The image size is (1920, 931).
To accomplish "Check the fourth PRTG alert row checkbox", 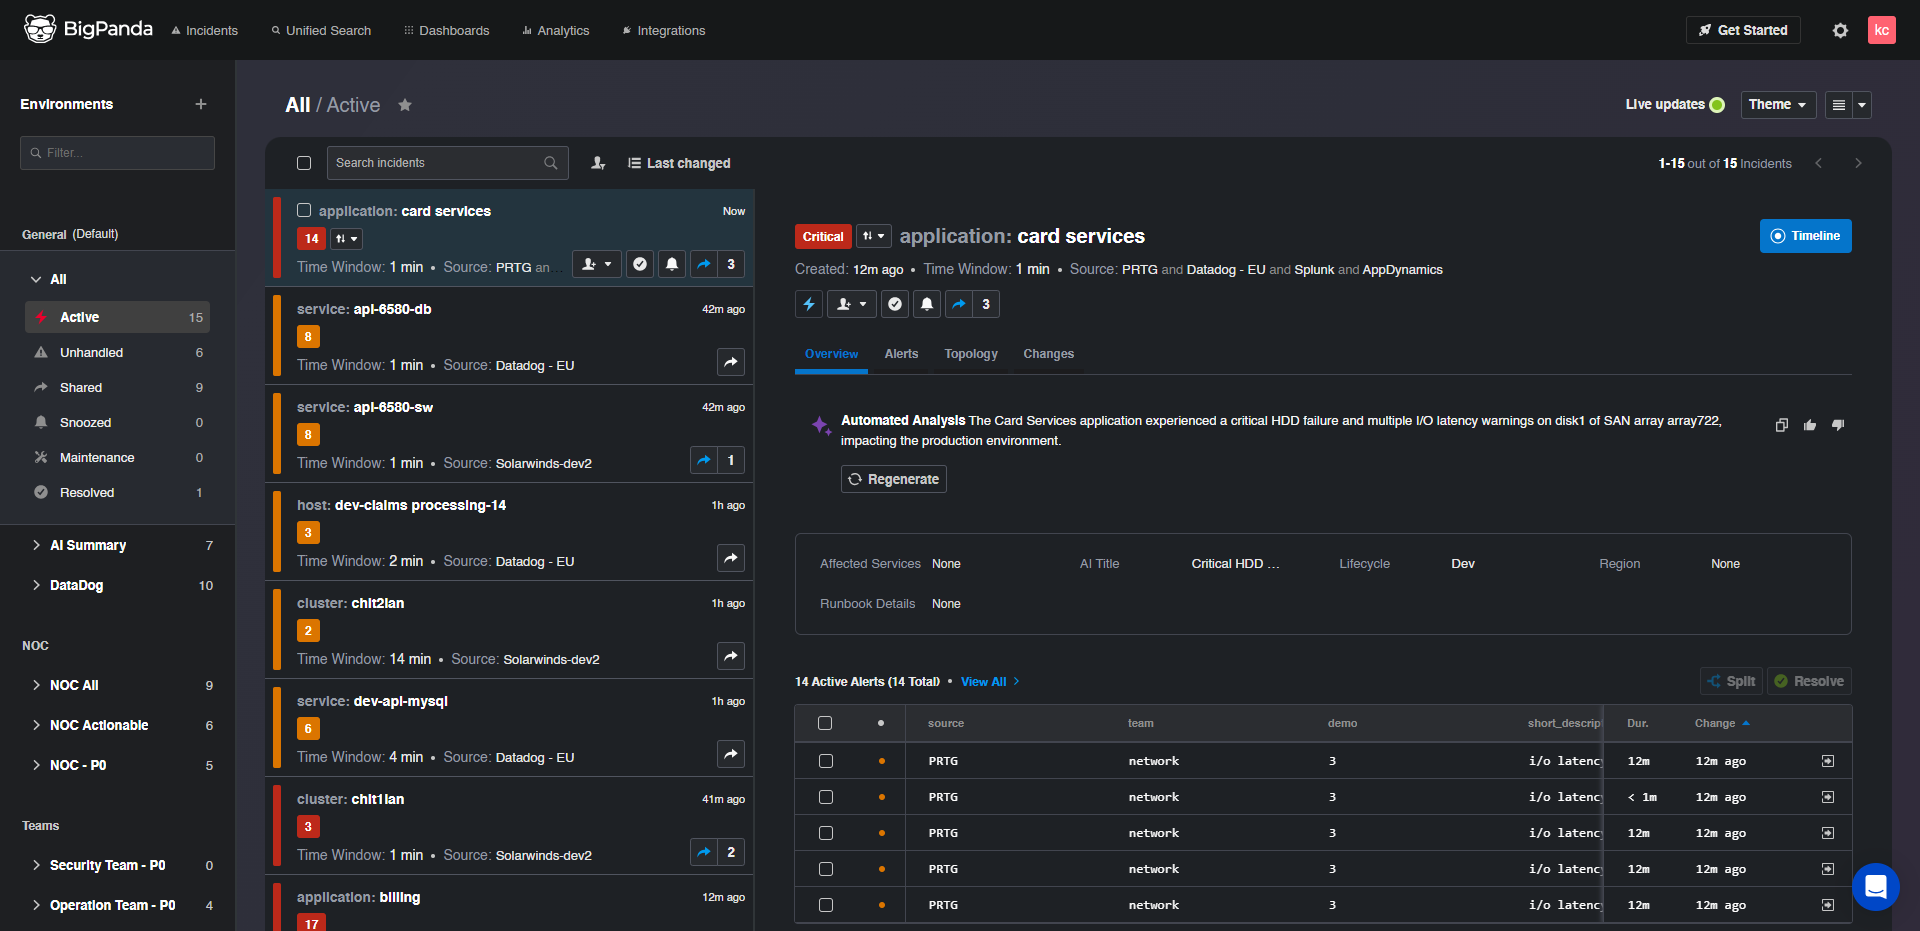I will pos(826,869).
